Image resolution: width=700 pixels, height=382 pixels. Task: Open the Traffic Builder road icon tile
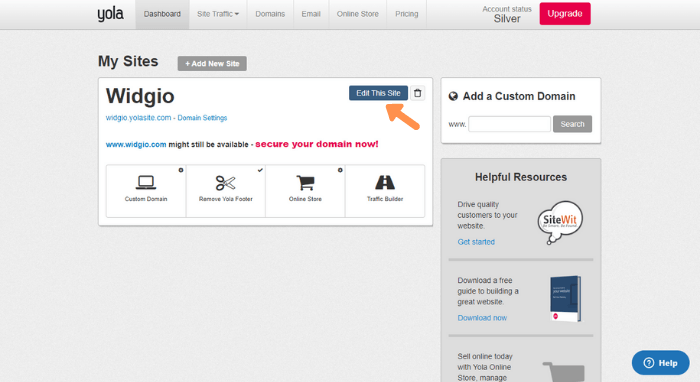(x=385, y=191)
